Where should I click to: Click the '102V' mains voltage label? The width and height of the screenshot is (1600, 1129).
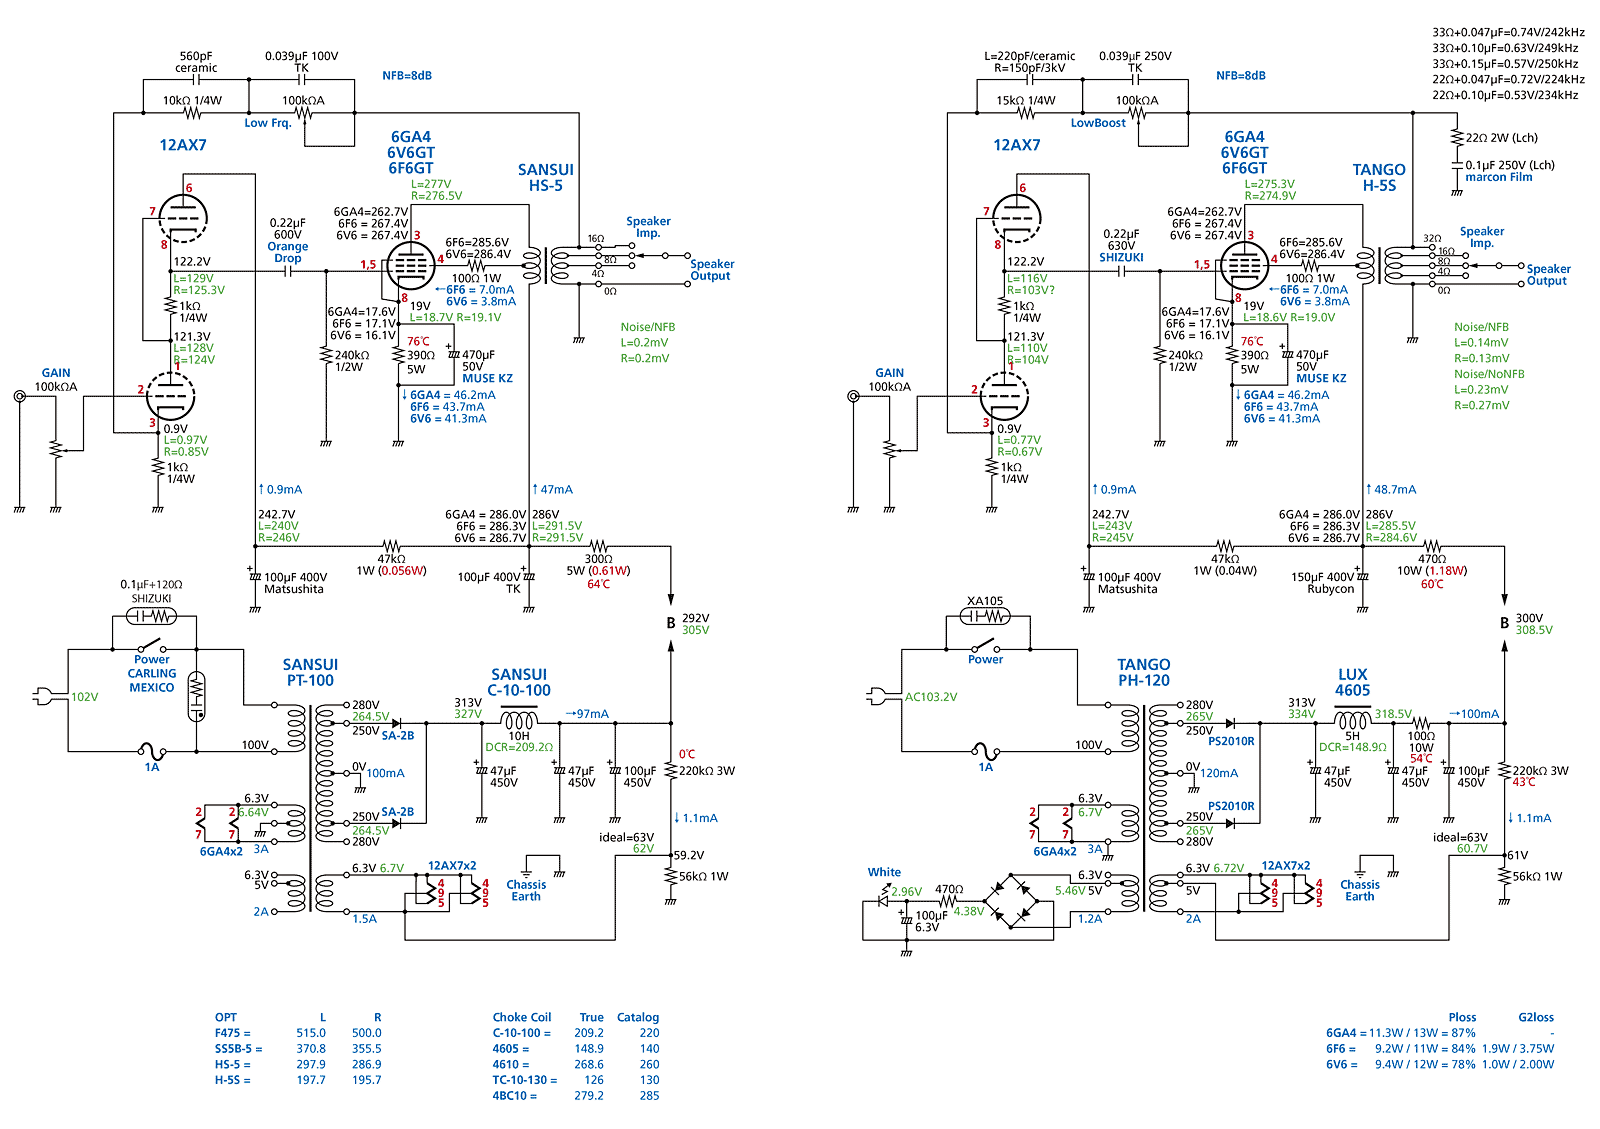[85, 697]
